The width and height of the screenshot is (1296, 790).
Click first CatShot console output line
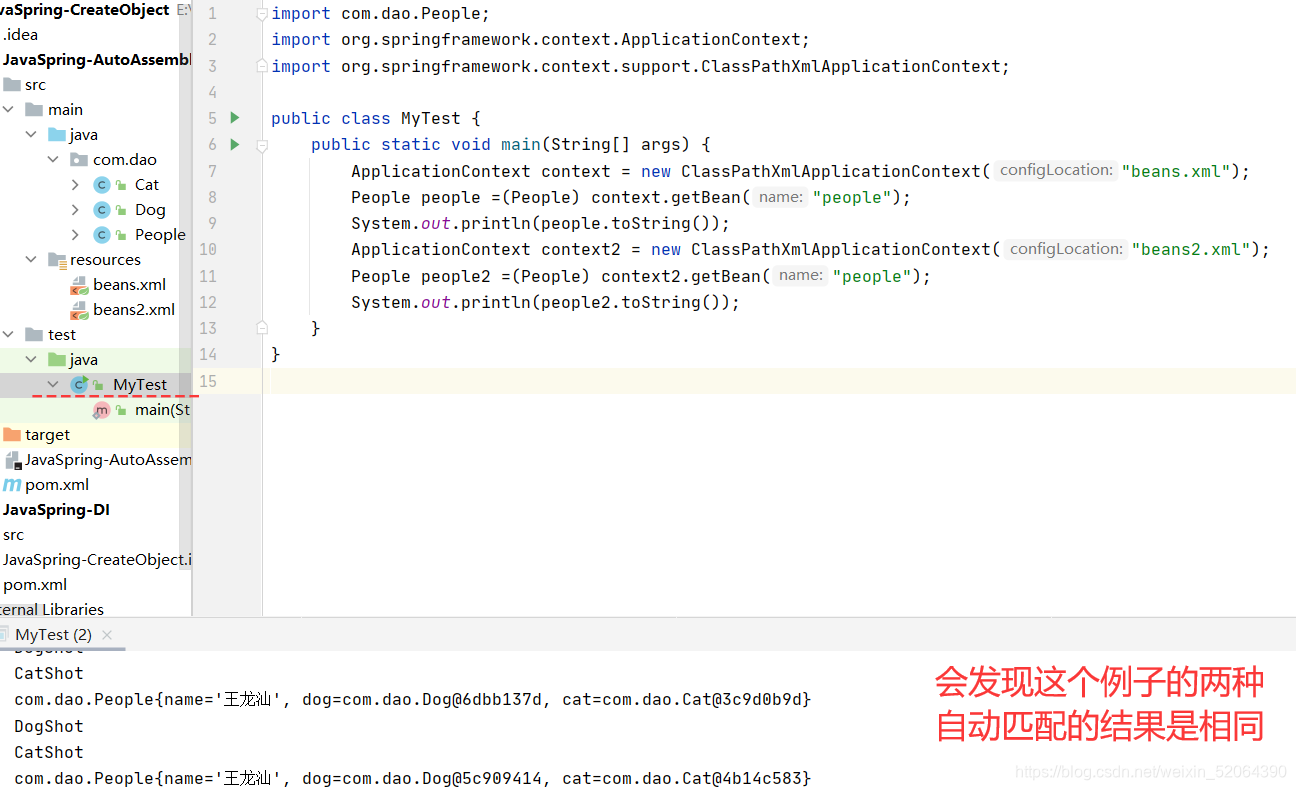pyautogui.click(x=49, y=673)
